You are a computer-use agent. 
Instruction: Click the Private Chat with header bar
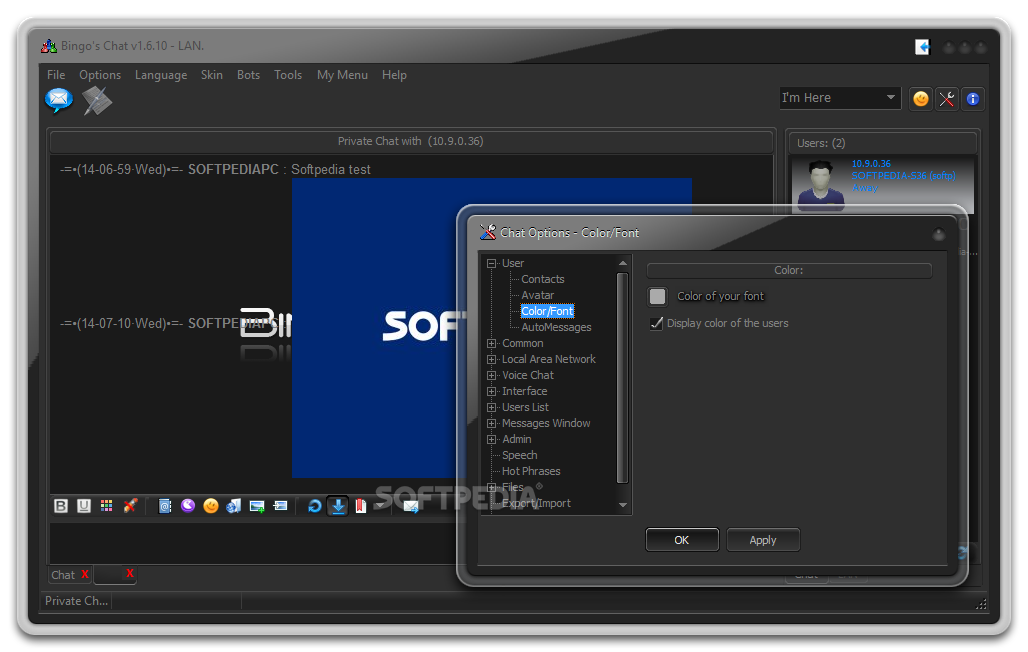(411, 142)
